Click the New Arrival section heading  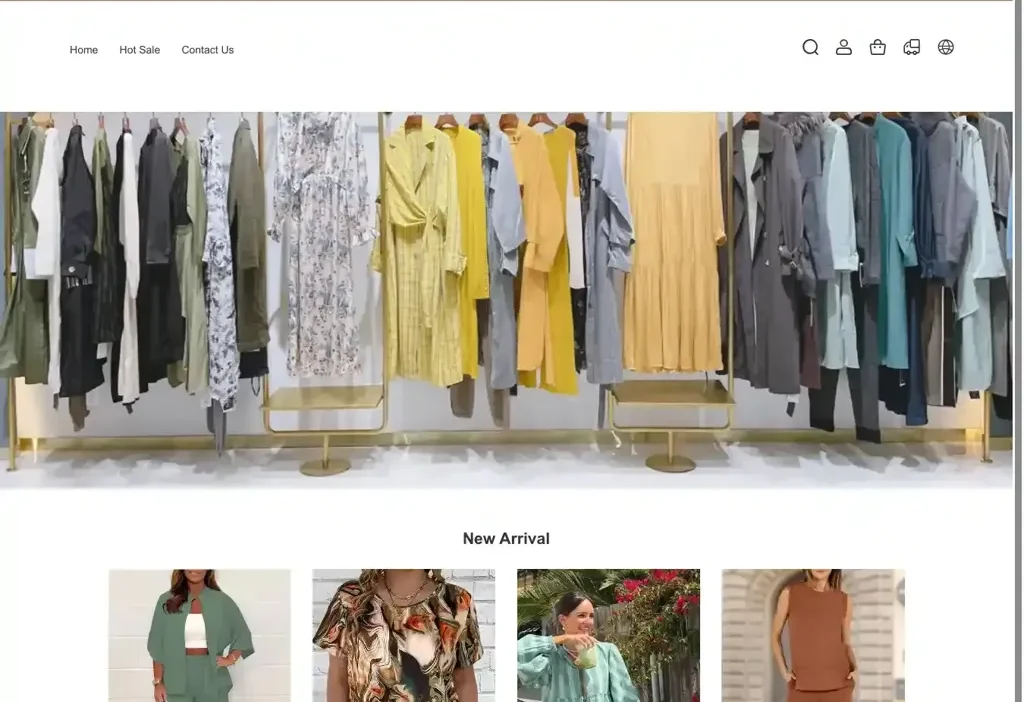point(506,538)
